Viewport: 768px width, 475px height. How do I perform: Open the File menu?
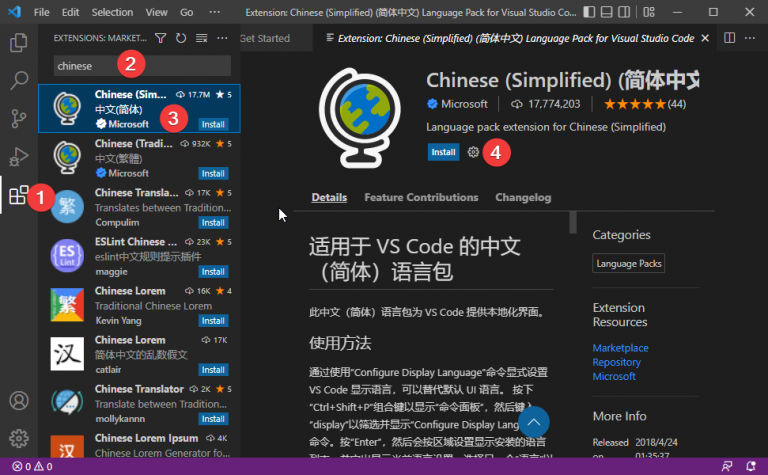tap(42, 12)
